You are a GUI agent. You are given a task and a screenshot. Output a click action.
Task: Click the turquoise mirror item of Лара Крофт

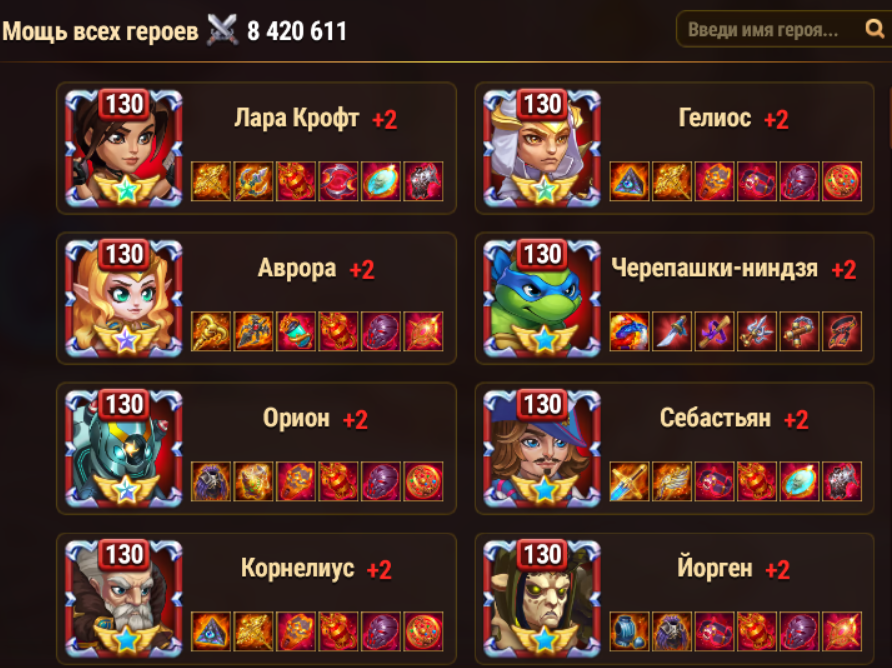coord(381,182)
